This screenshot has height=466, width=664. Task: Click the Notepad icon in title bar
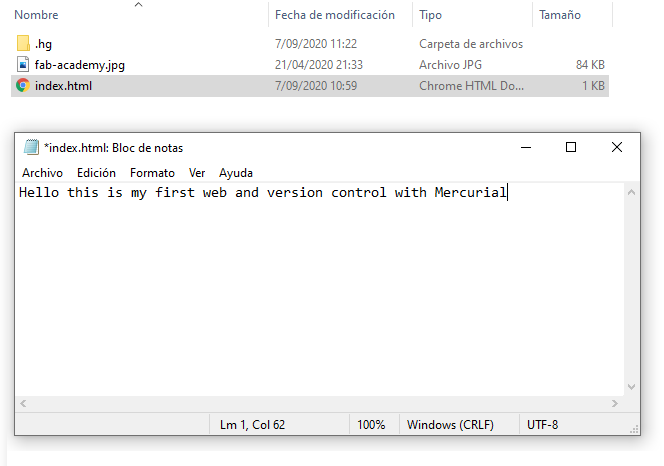pos(31,148)
